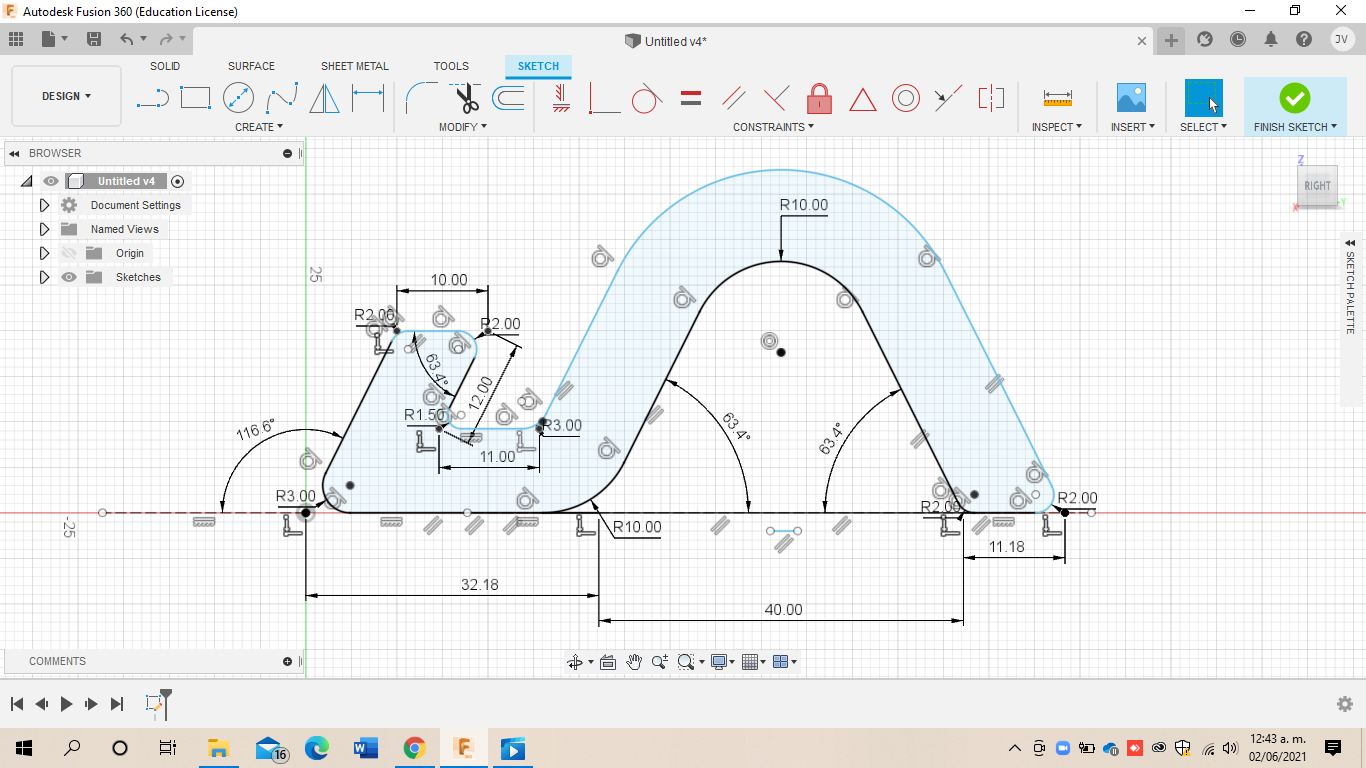Expand the Origin node
The width and height of the screenshot is (1366, 768).
(44, 253)
